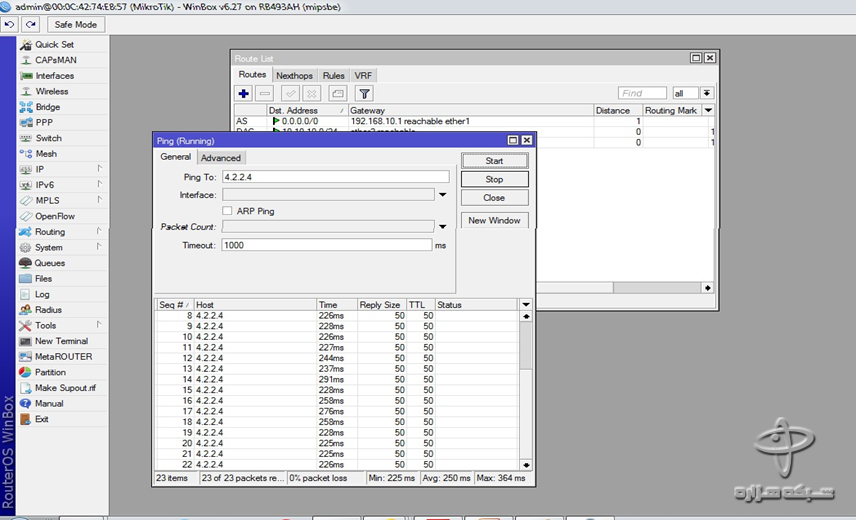856x520 pixels.
Task: Open the OpenFlow menu
Action: tap(55, 217)
